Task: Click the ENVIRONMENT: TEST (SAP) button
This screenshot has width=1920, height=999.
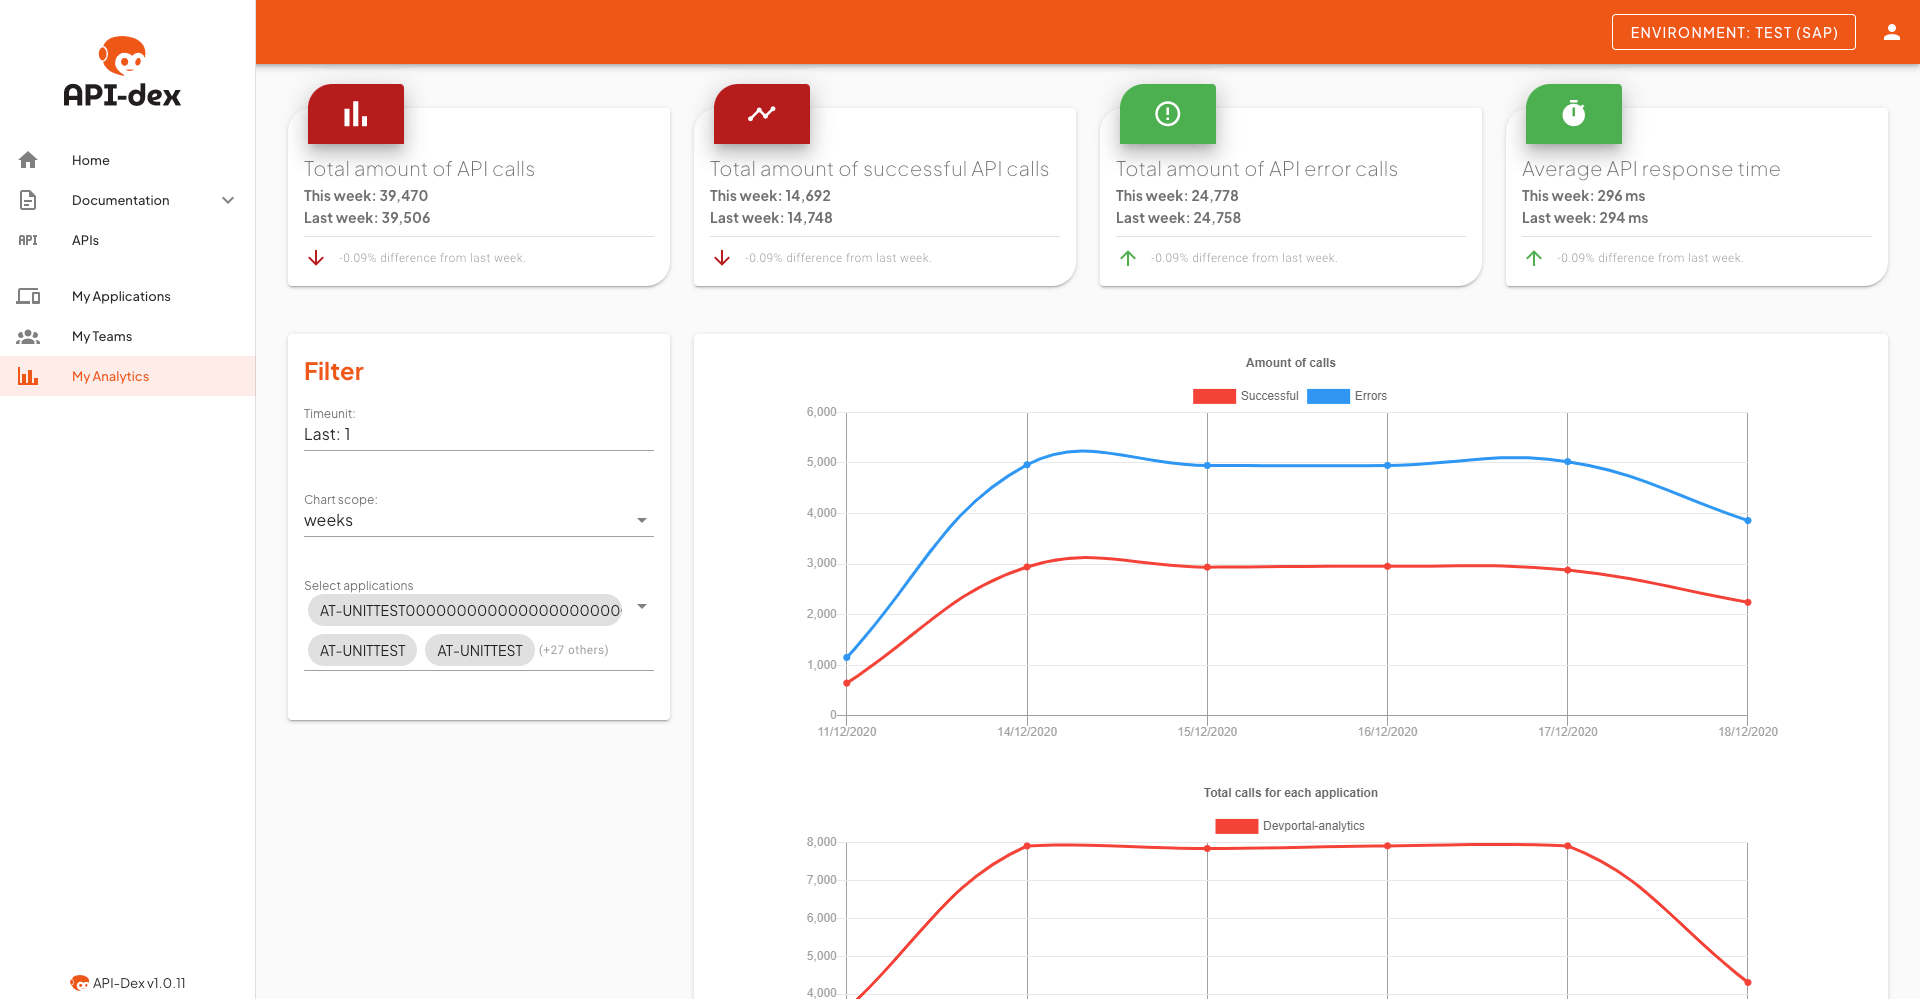Action: pyautogui.click(x=1734, y=32)
